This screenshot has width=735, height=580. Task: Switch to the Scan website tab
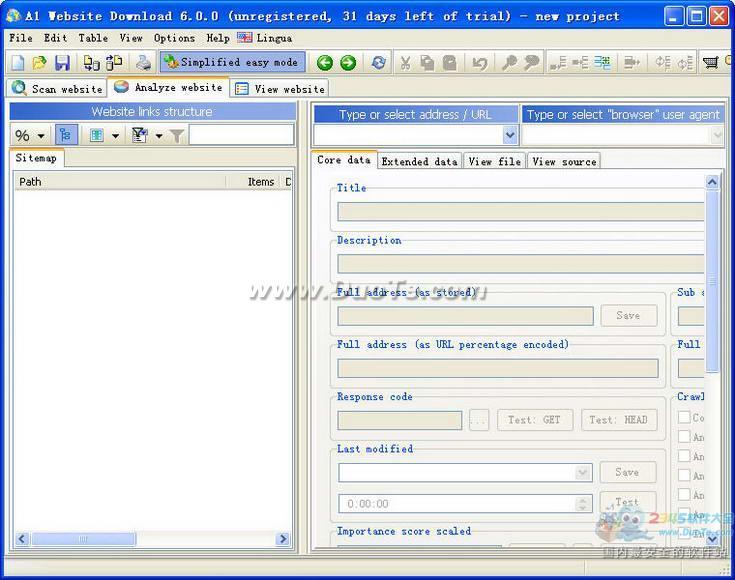57,88
